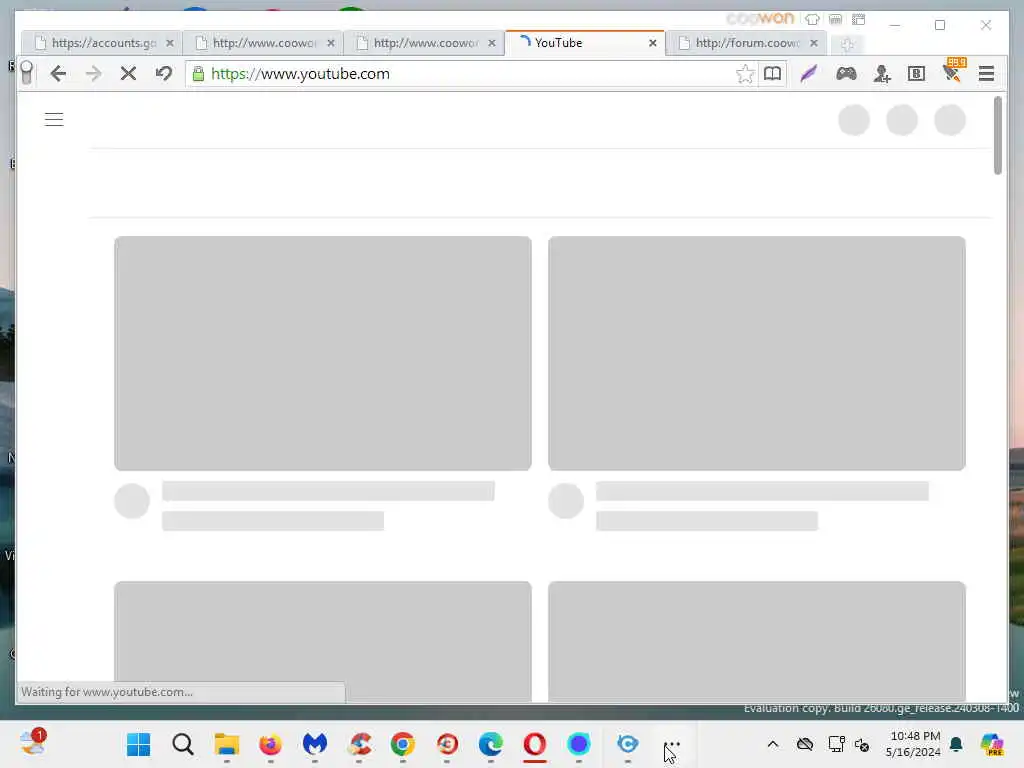Screen dimensions: 1024x768
Task: Open the Windows Start menu
Action: tap(138, 744)
